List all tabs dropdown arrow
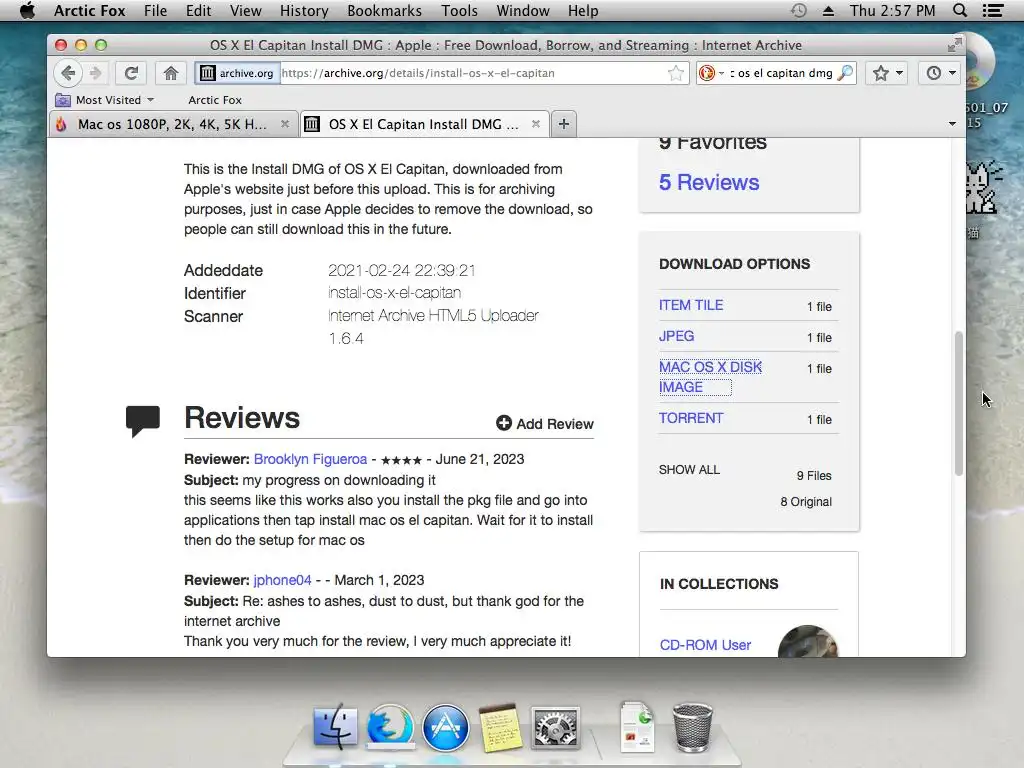This screenshot has width=1024, height=768. tap(952, 124)
